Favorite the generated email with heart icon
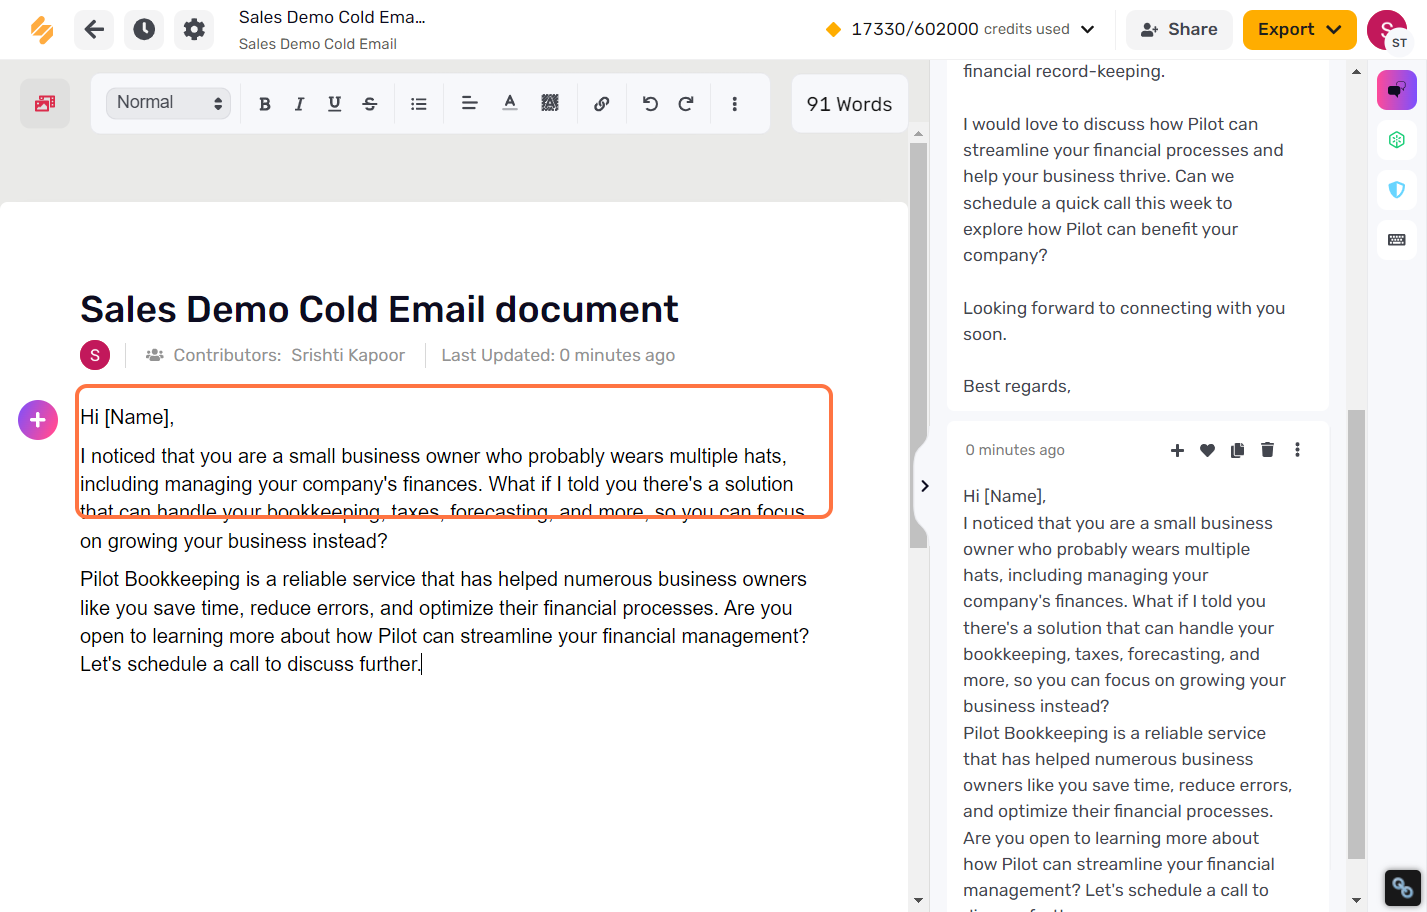 1207,450
